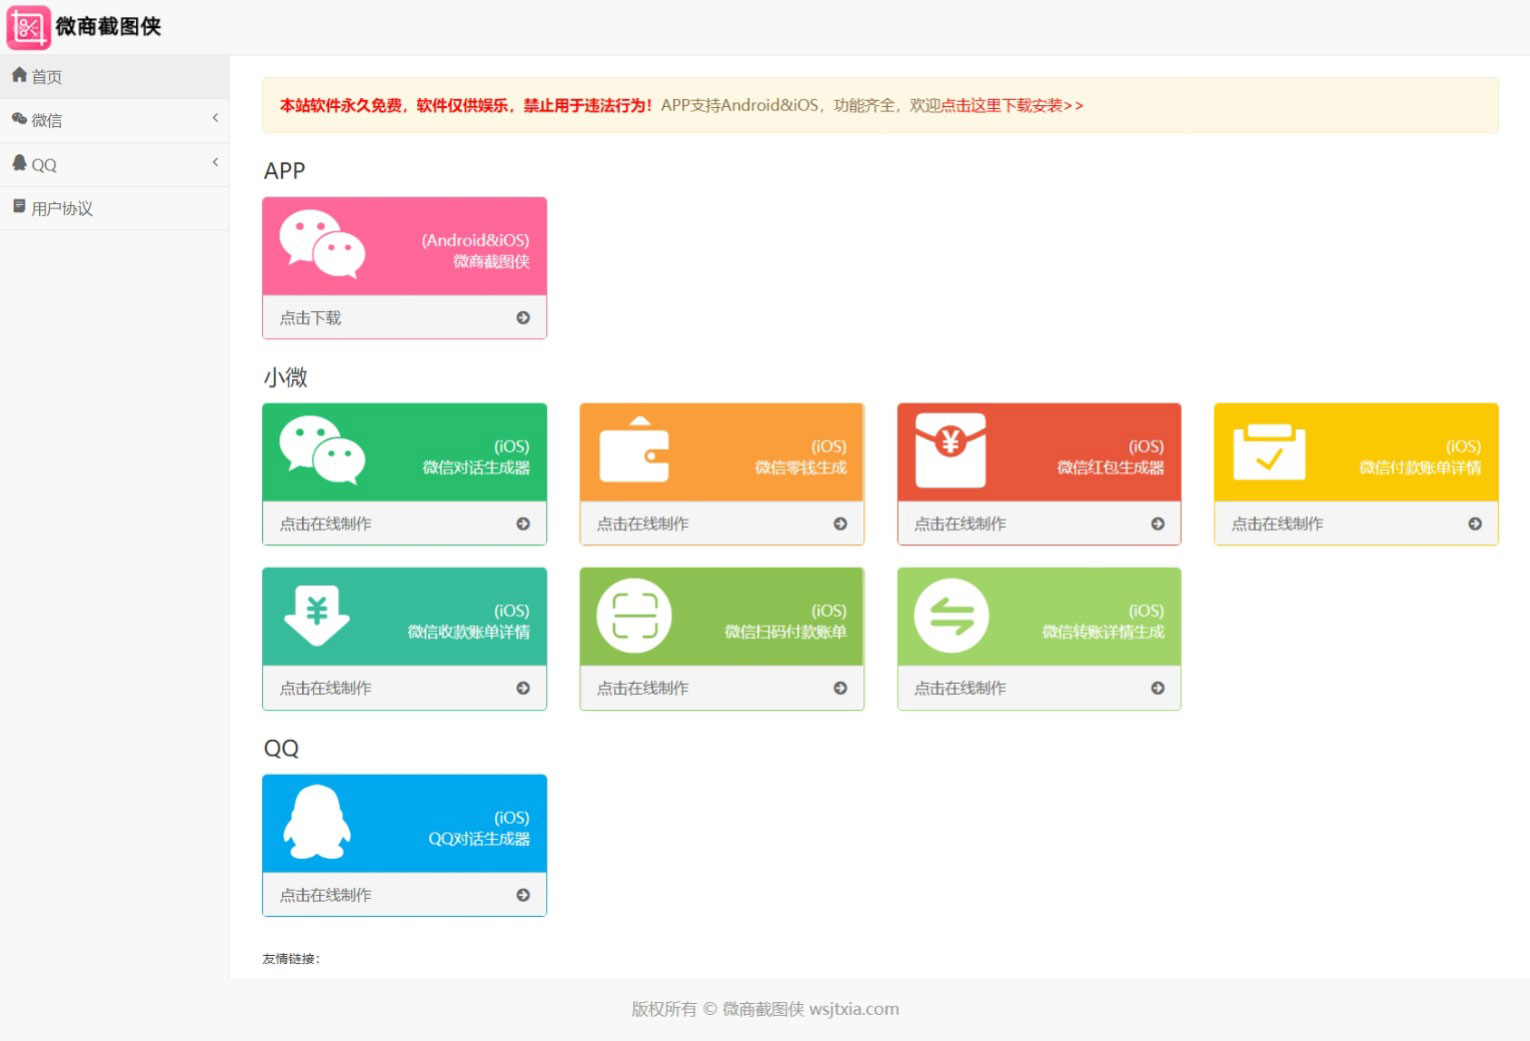Click the QQ section heading above the blue card
This screenshot has width=1530, height=1041.
(x=281, y=748)
